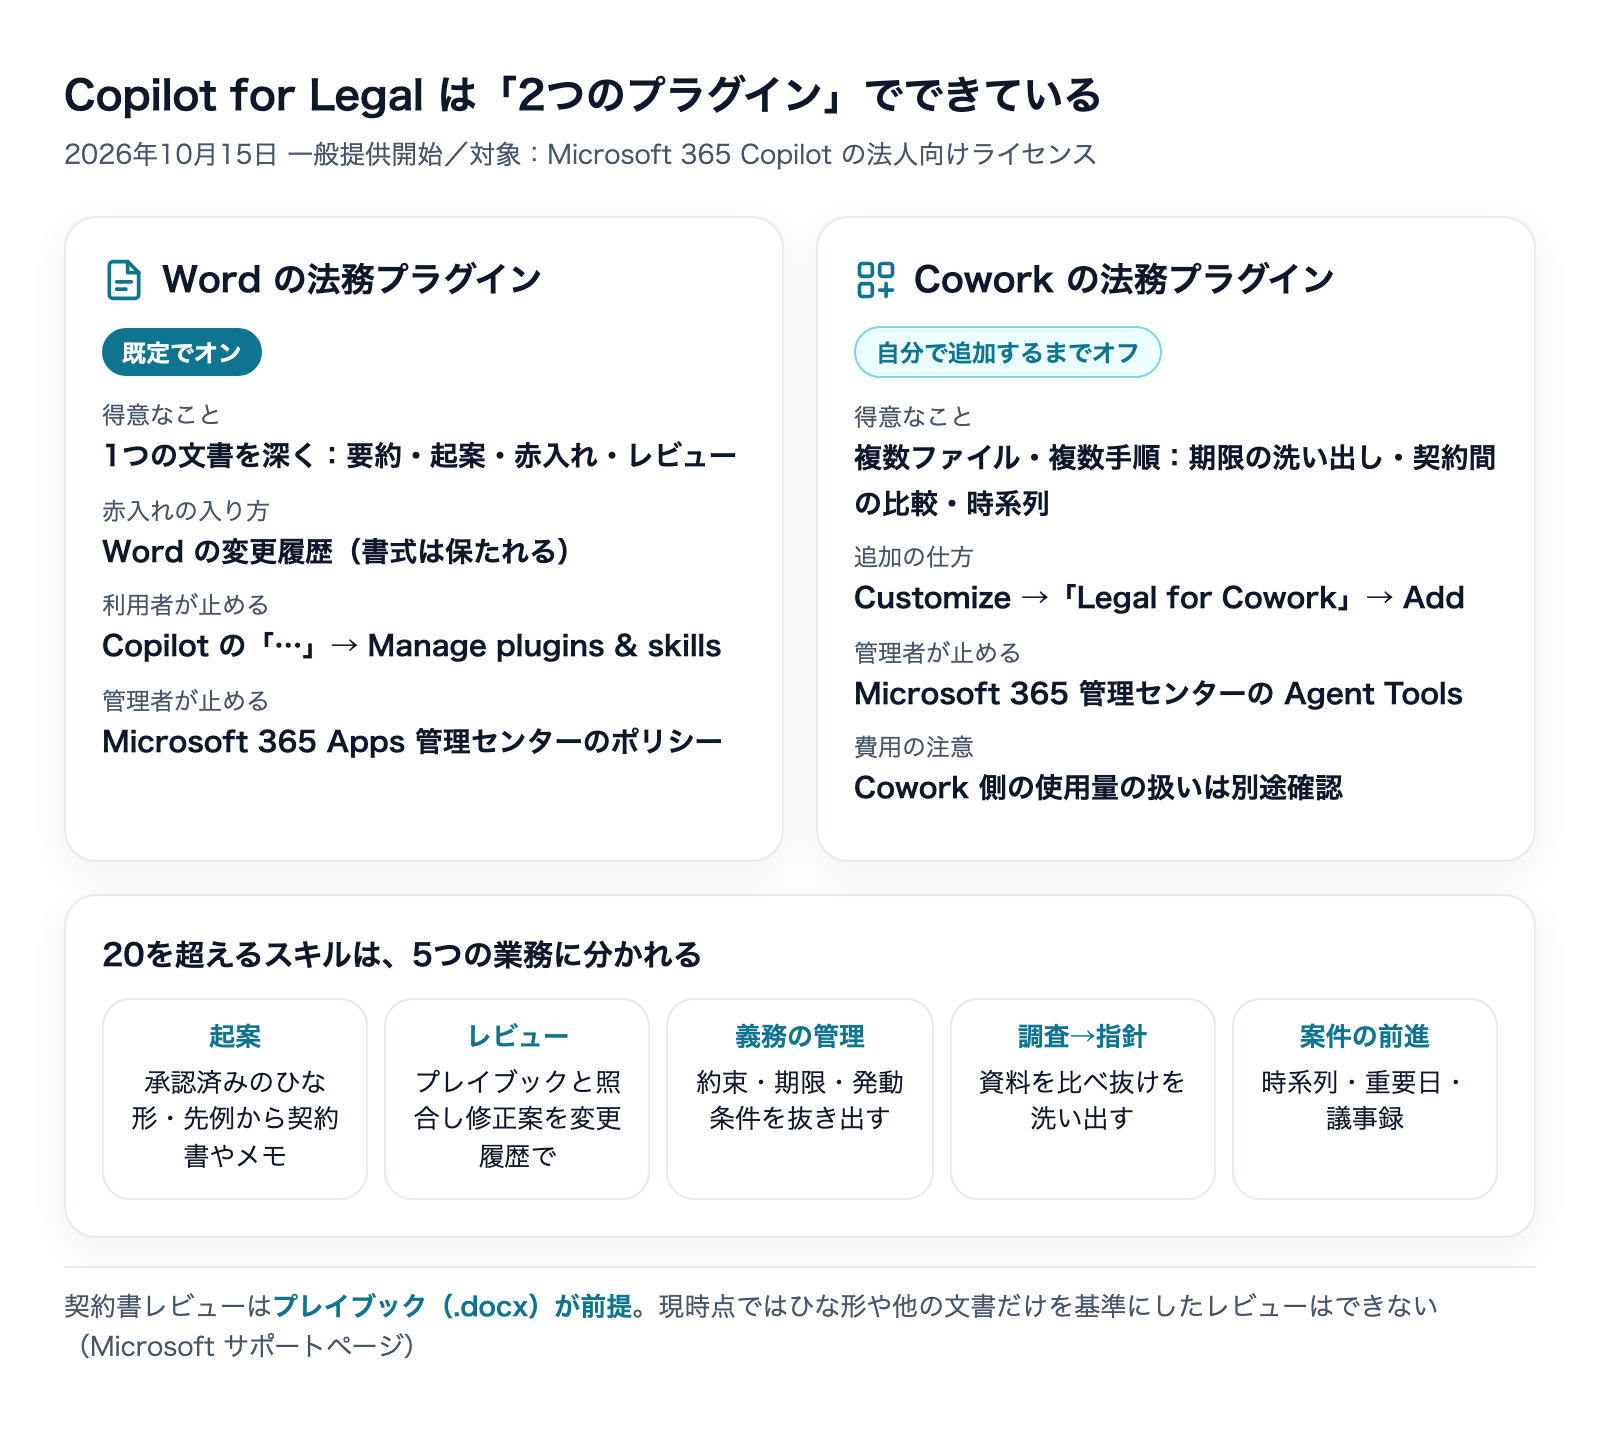
Task: Click the text 1つの文書を深く：要約・起案・赤入れ・レビュー
Action: click(x=420, y=456)
